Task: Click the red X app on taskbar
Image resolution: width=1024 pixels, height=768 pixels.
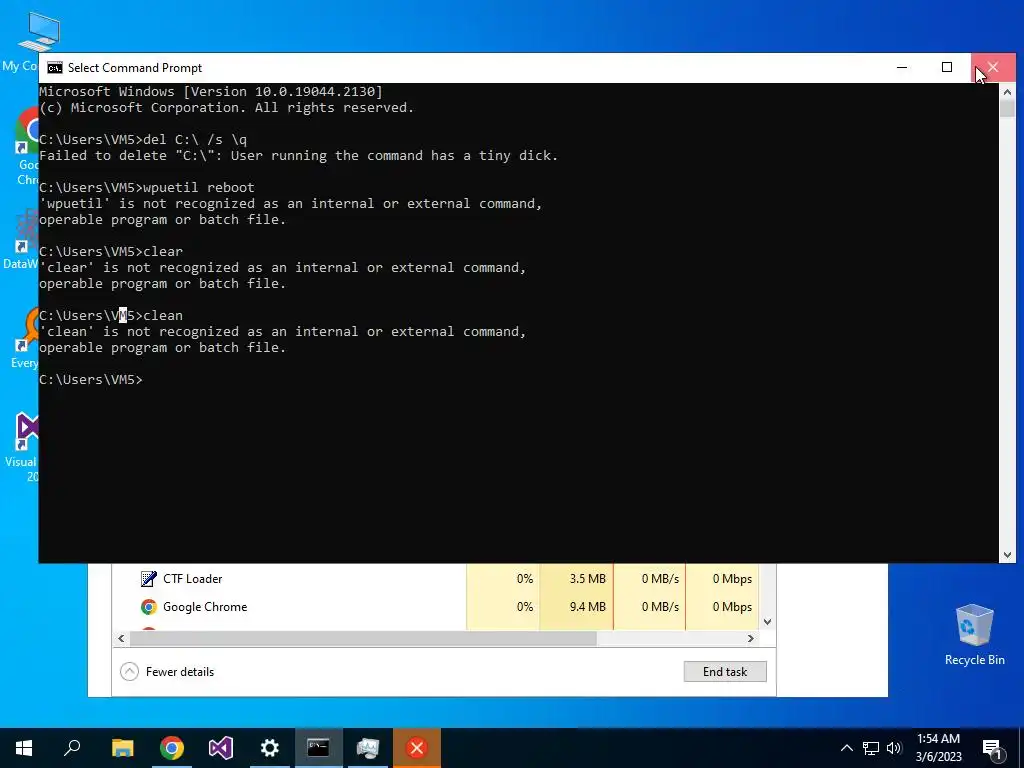Action: click(417, 748)
